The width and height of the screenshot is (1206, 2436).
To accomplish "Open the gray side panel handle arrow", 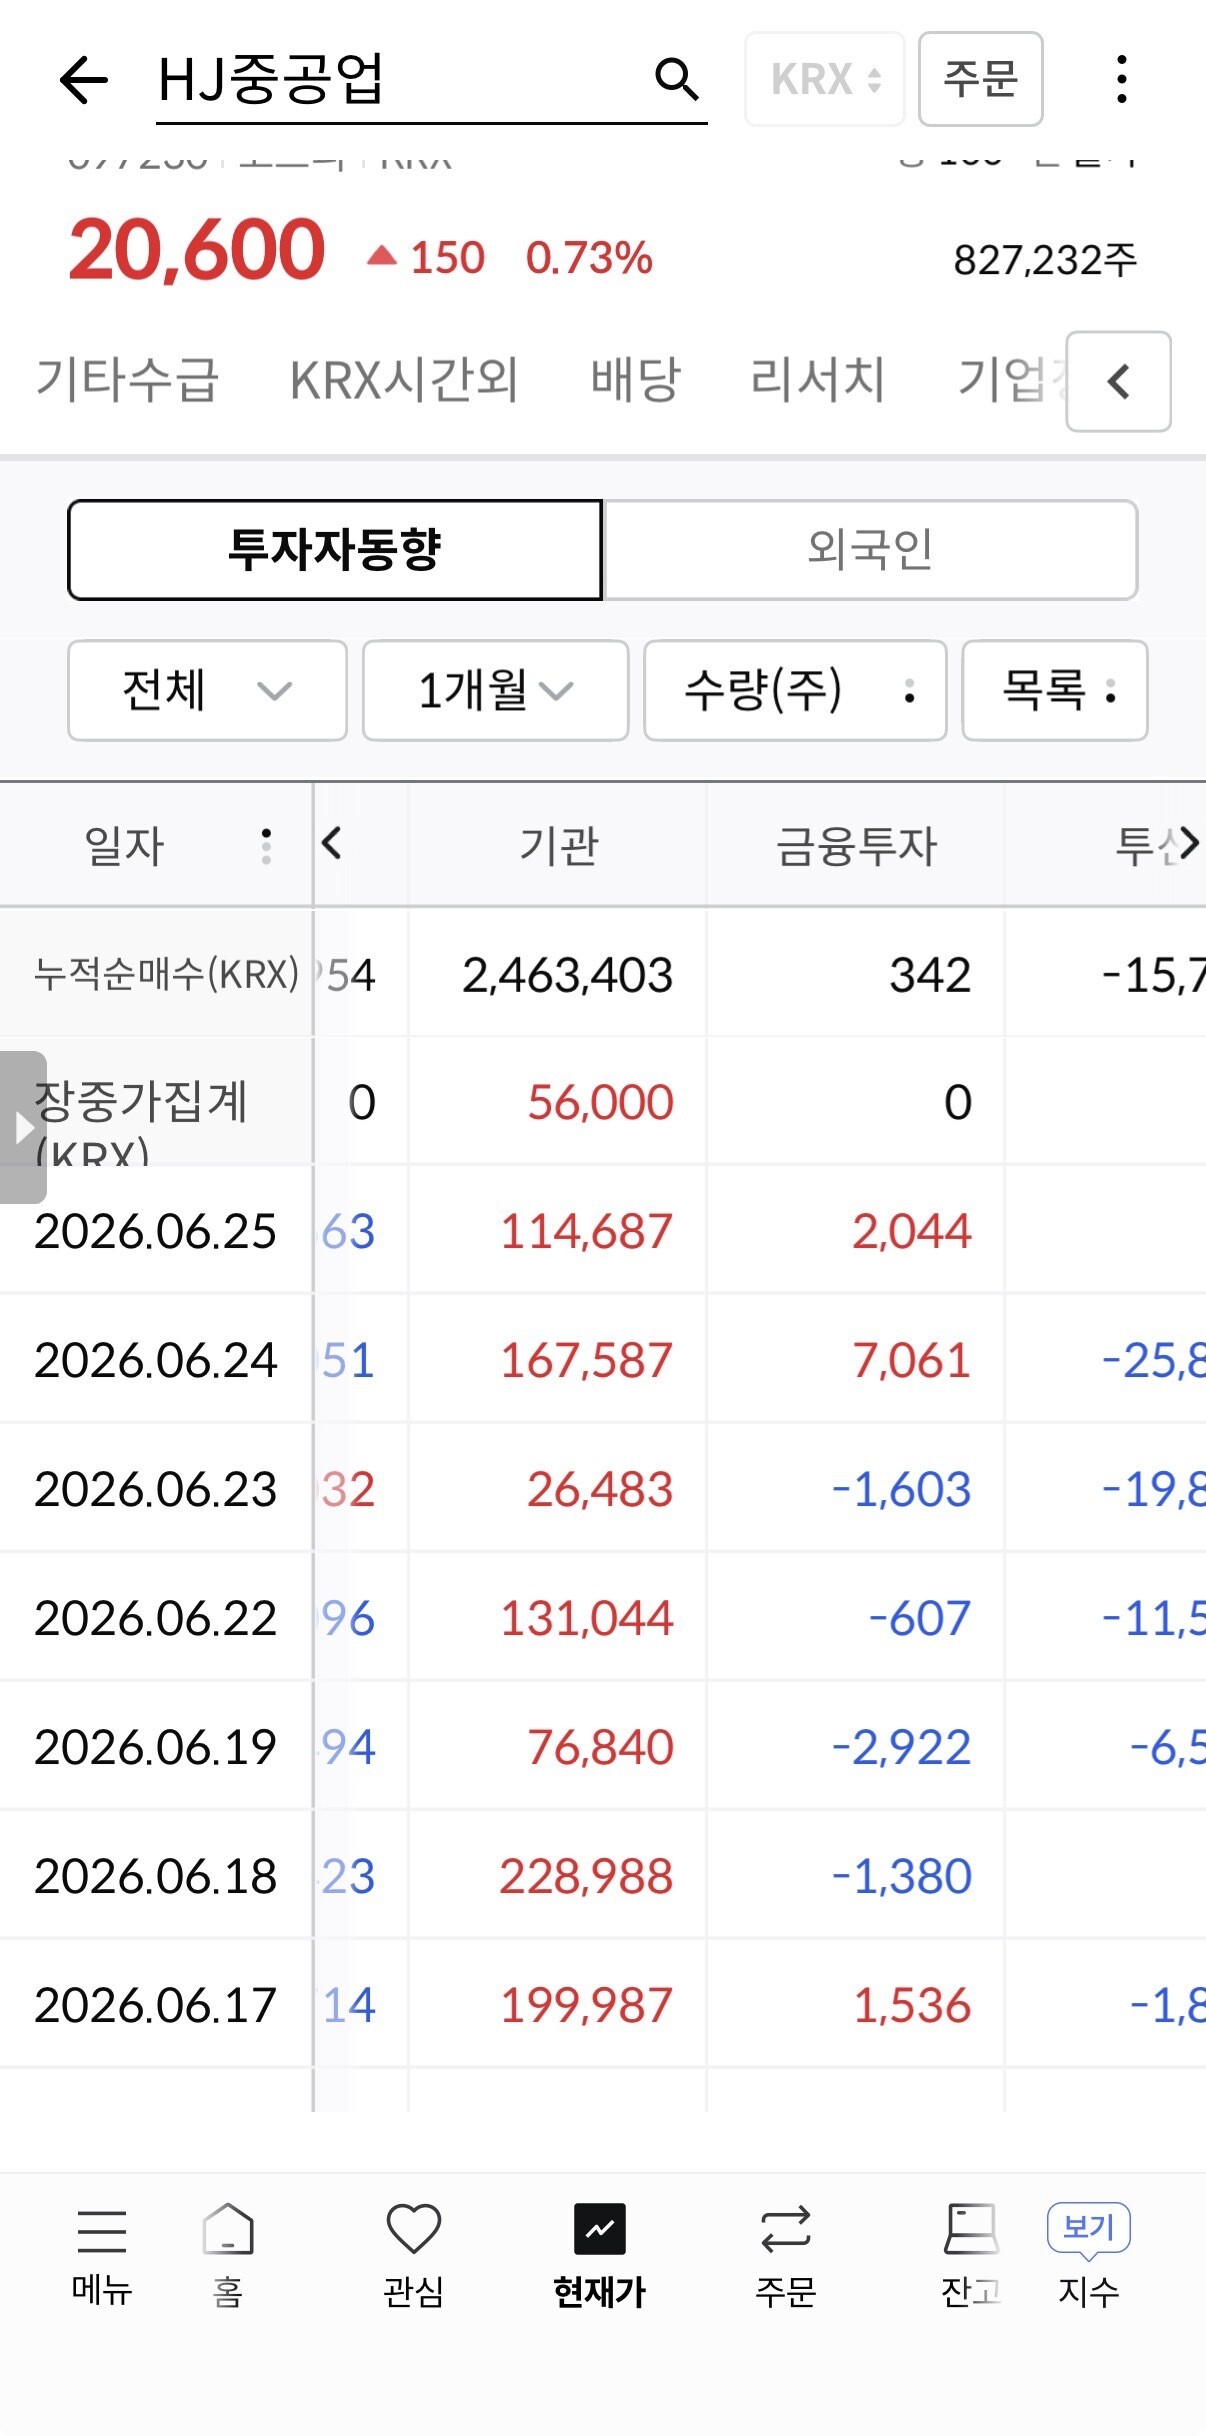I will 23,1127.
